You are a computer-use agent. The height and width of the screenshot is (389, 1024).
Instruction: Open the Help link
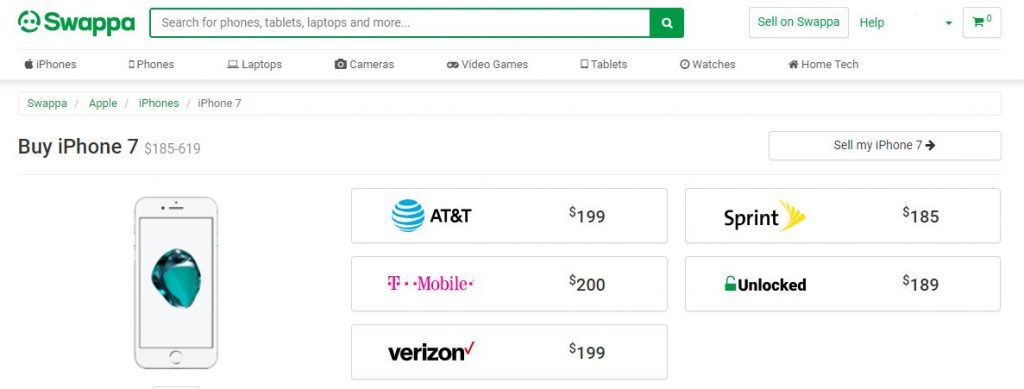[x=871, y=23]
